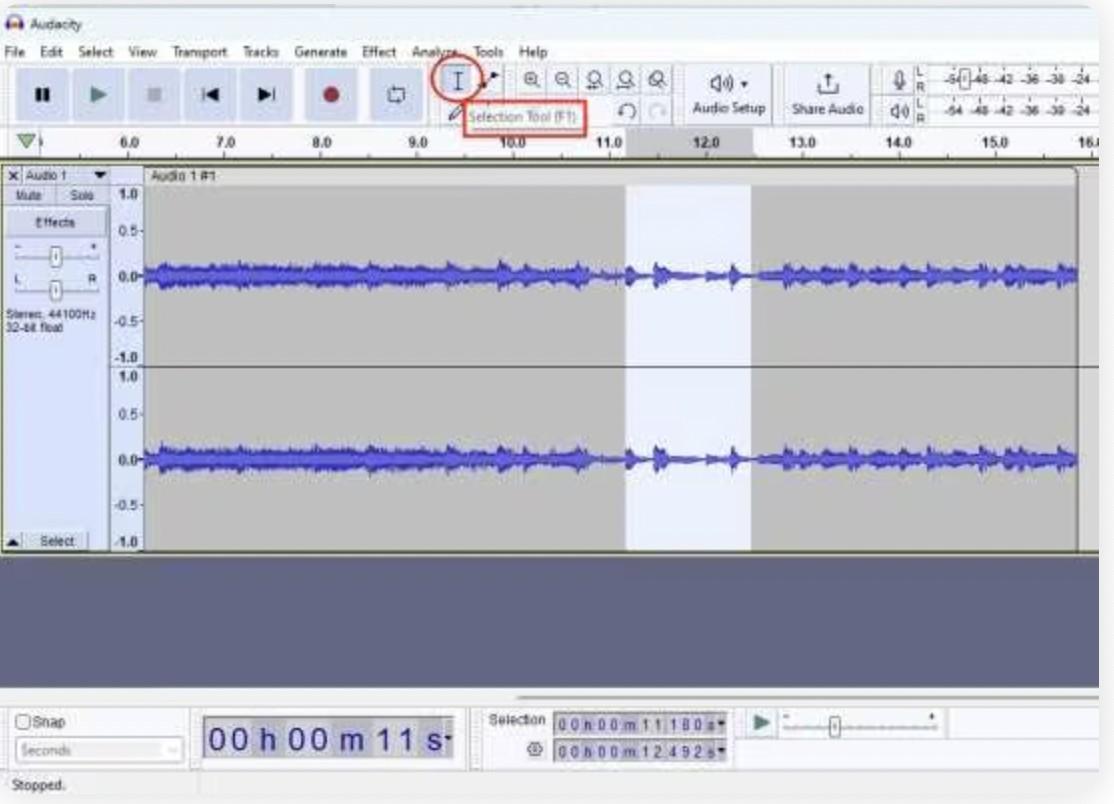The image size is (1114, 804).
Task: Adjust the Audio 1 gain slider
Action: click(55, 256)
